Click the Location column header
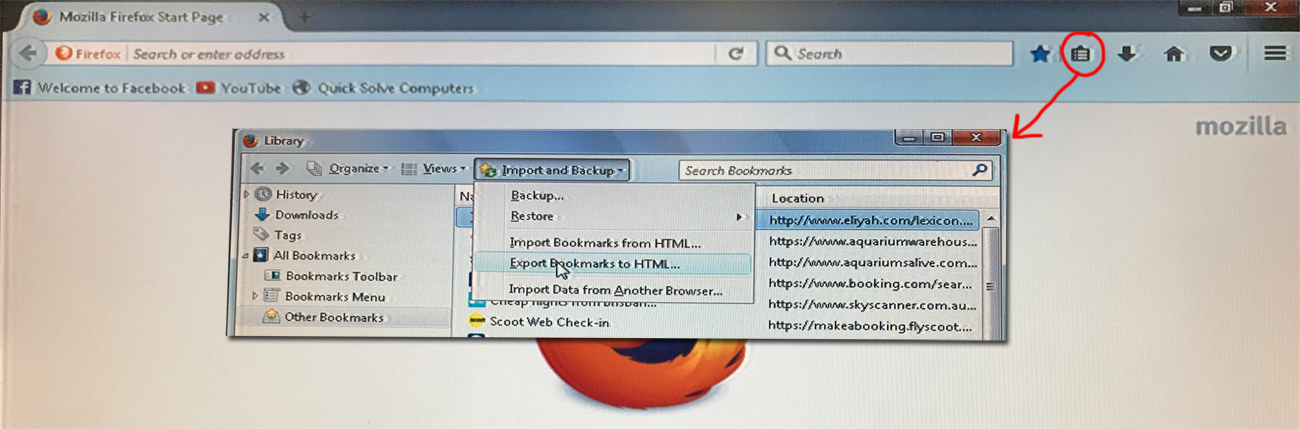Image resolution: width=1300 pixels, height=429 pixels. [798, 198]
